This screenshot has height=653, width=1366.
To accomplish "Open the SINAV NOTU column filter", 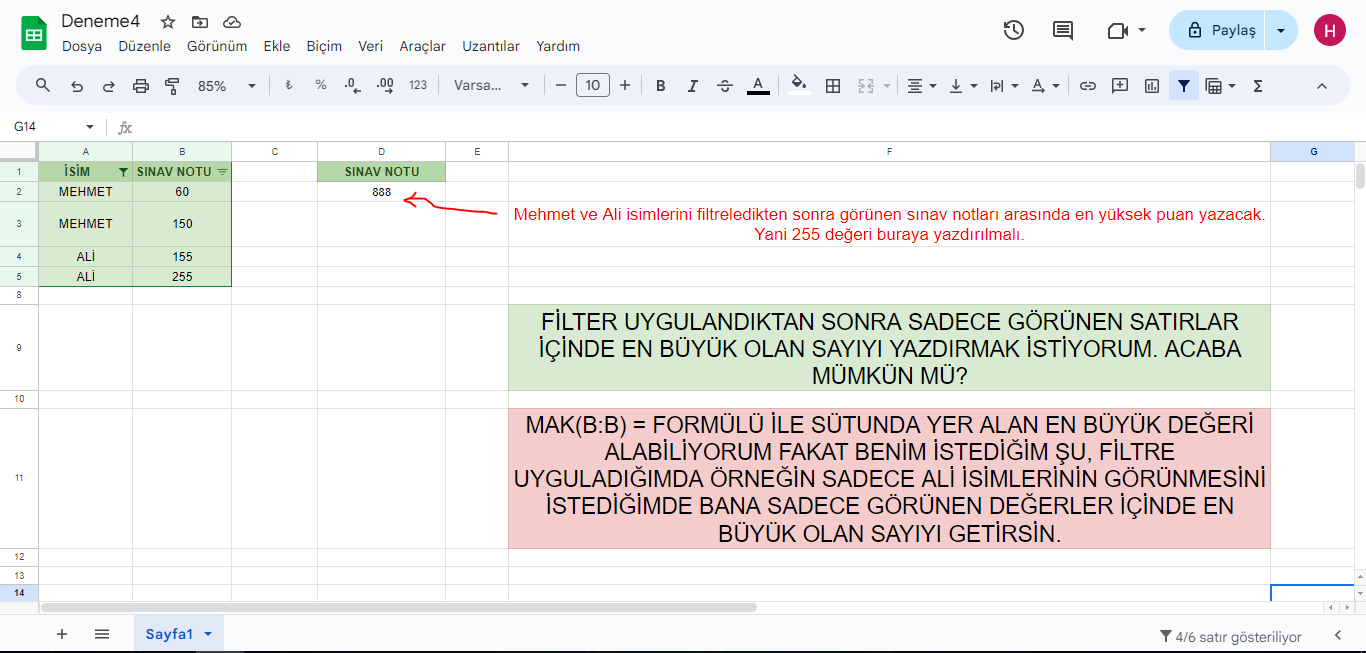I will click(222, 172).
